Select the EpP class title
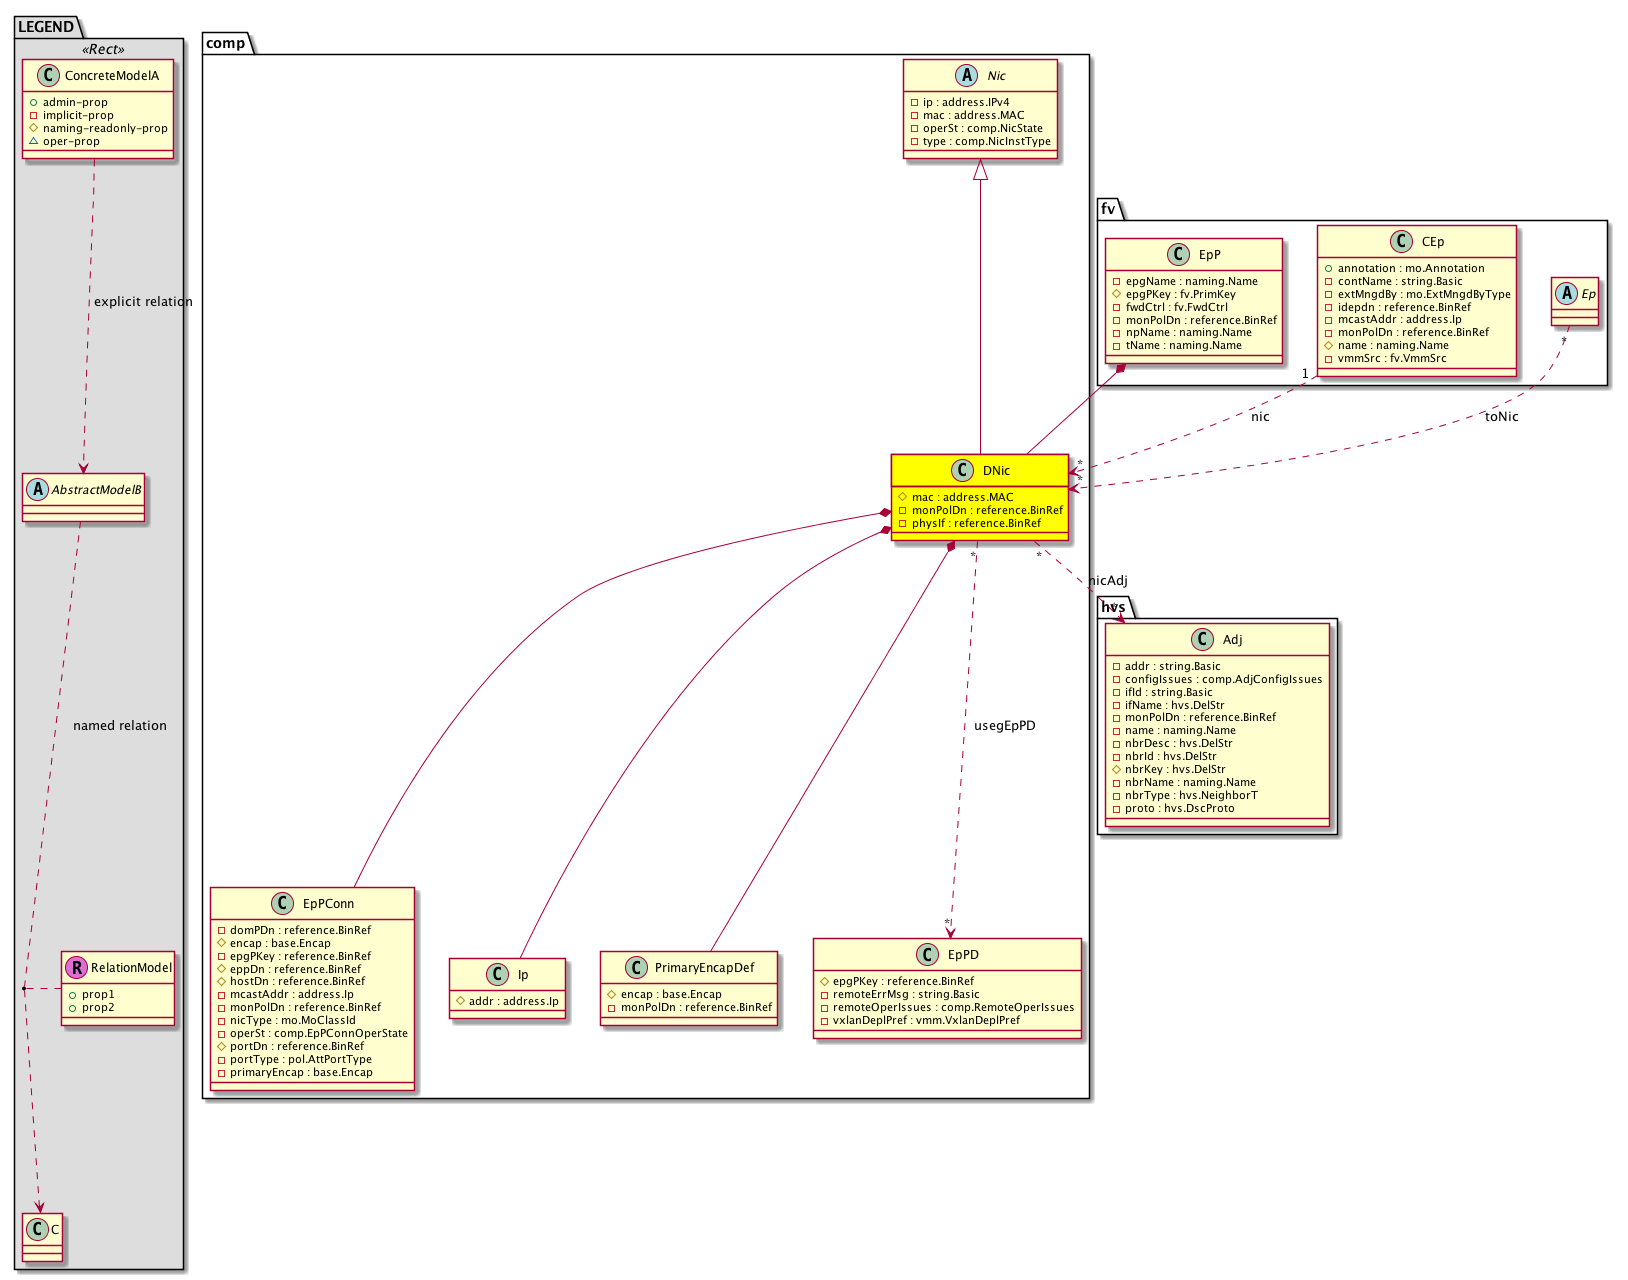 click(1209, 254)
